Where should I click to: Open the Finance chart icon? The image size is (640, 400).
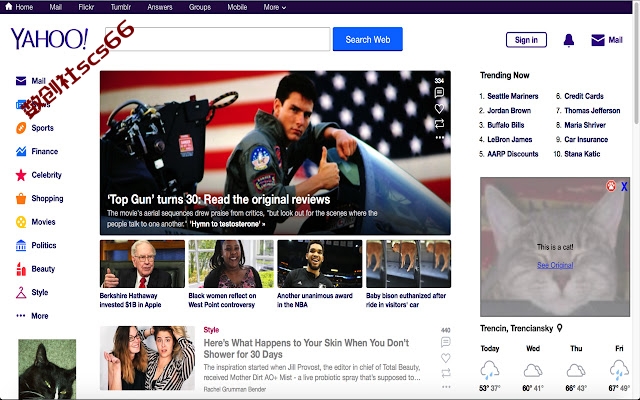(x=21, y=151)
